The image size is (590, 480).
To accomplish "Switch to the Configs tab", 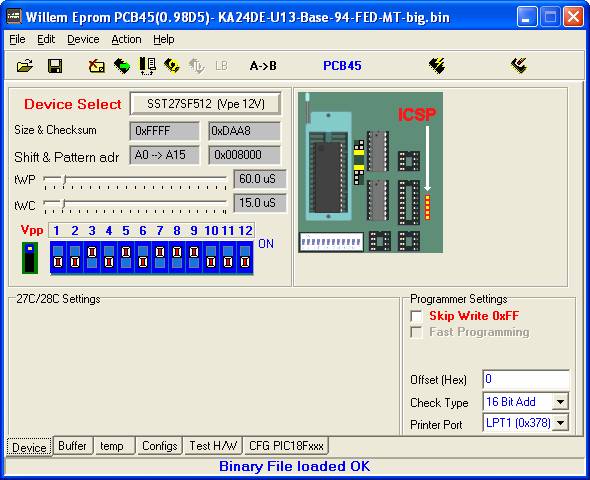I will click(x=160, y=446).
